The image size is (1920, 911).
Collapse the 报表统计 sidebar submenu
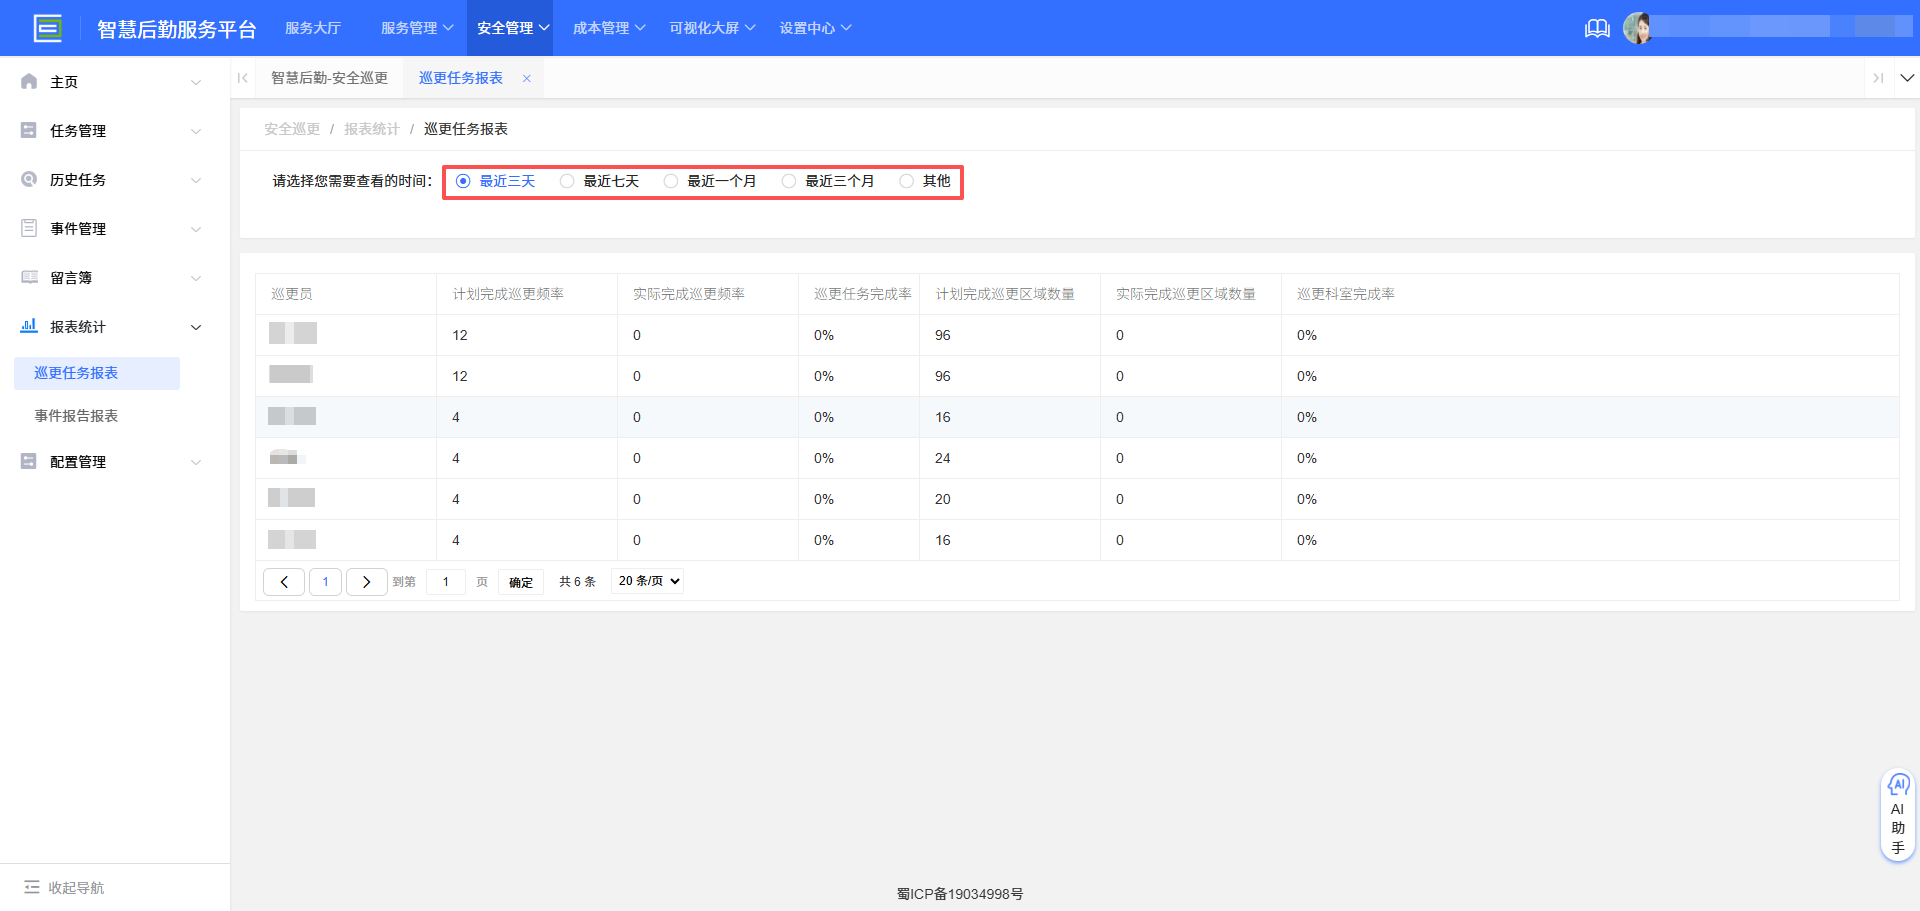click(x=78, y=326)
